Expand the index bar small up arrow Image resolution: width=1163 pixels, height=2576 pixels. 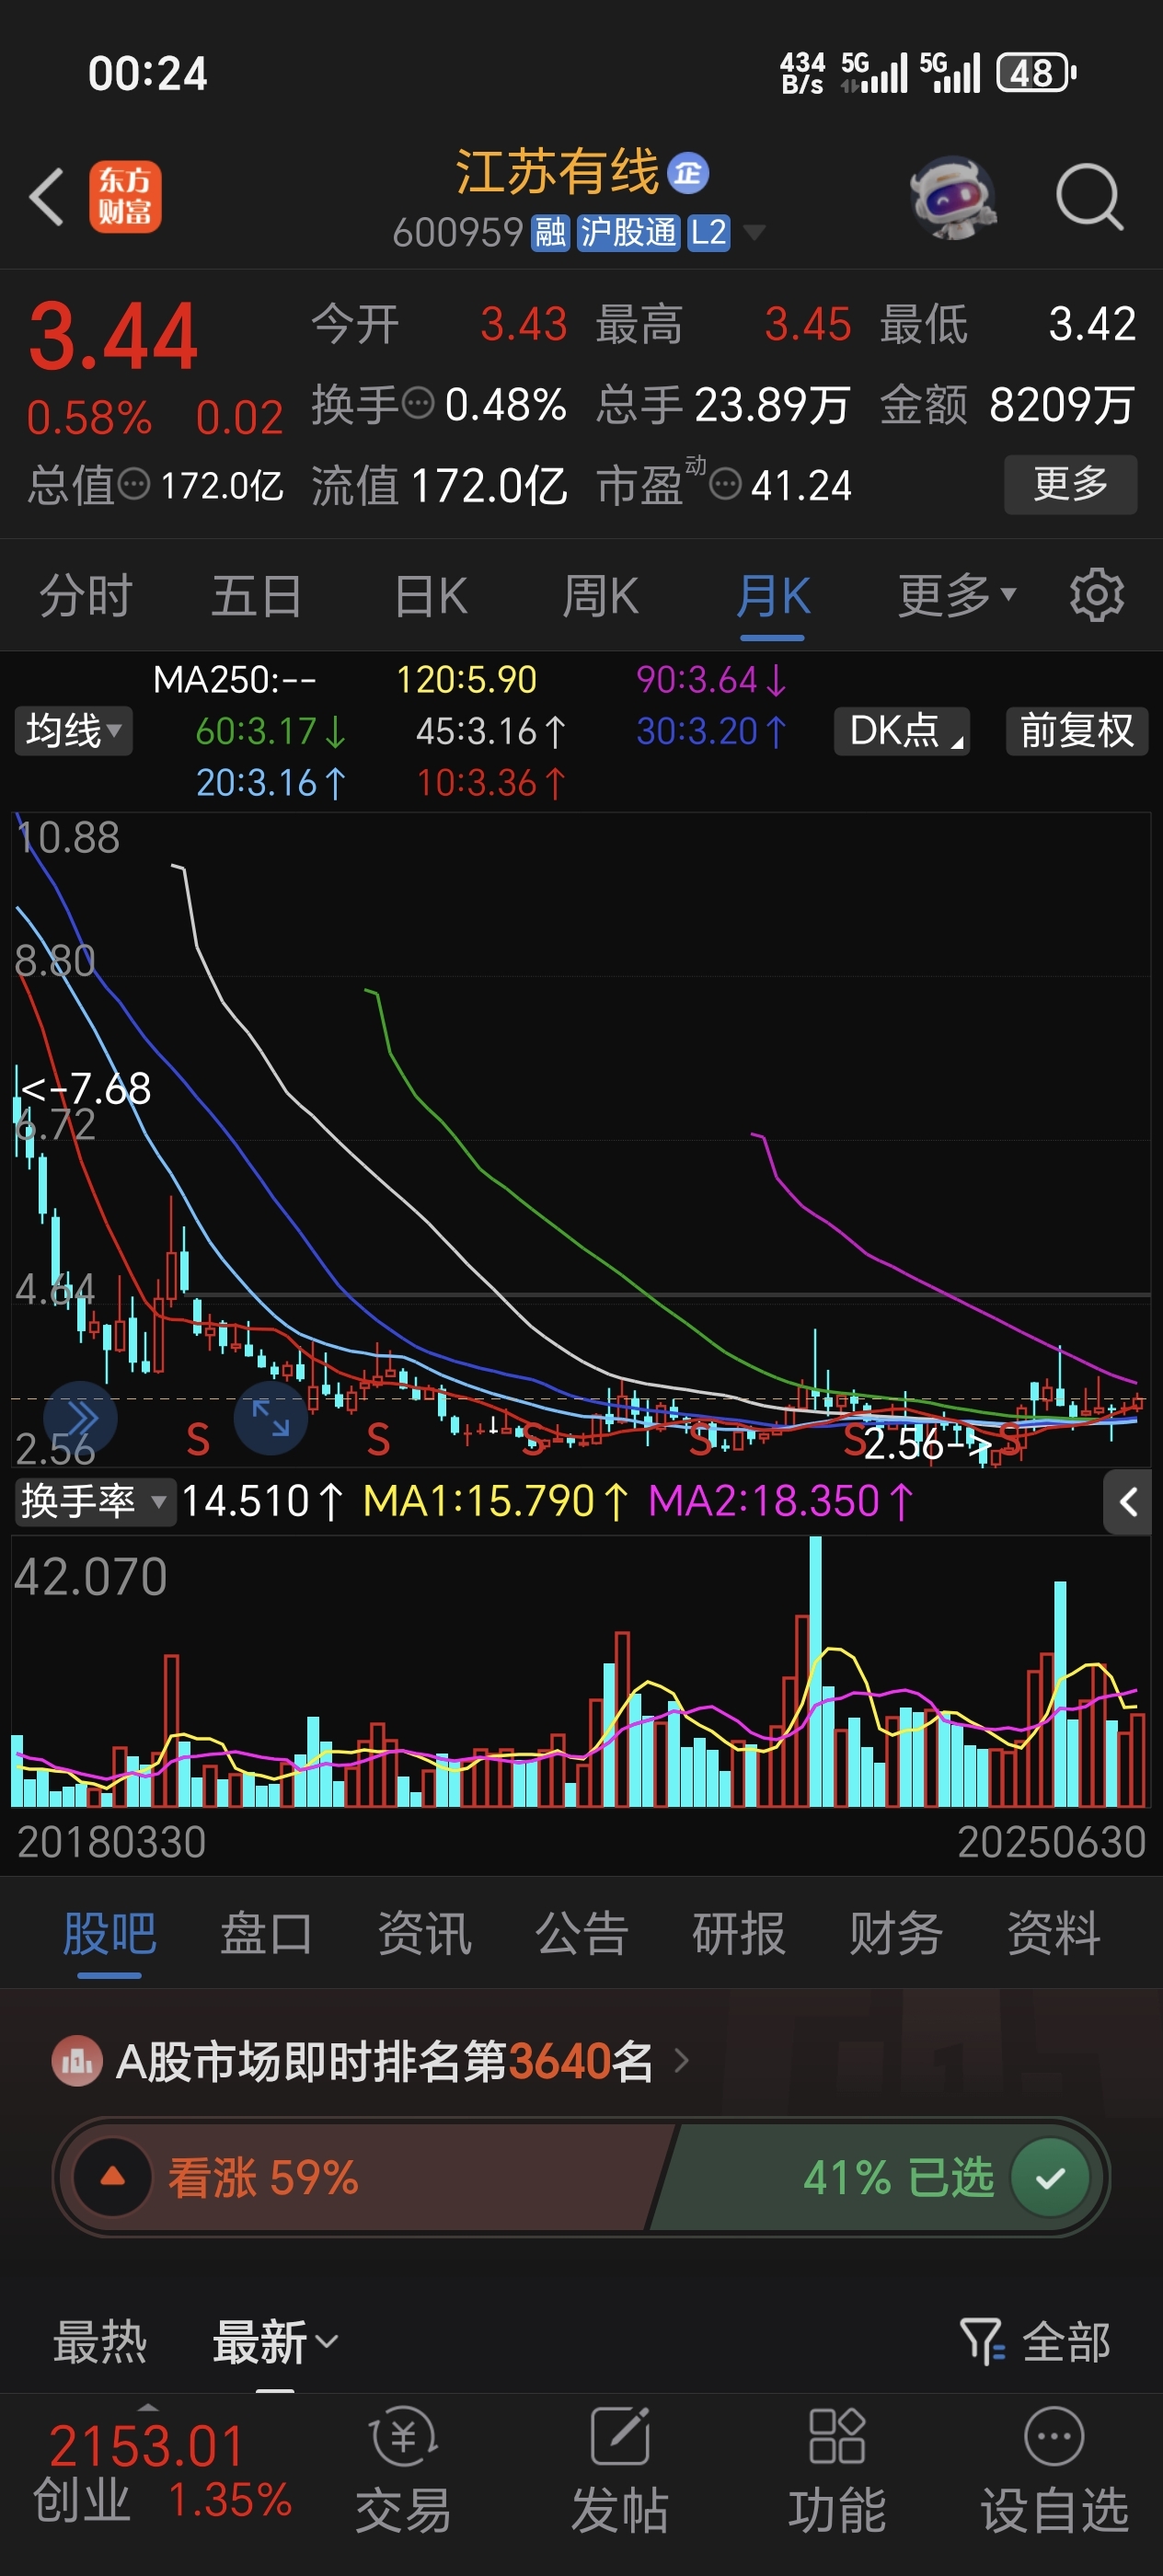148,2408
